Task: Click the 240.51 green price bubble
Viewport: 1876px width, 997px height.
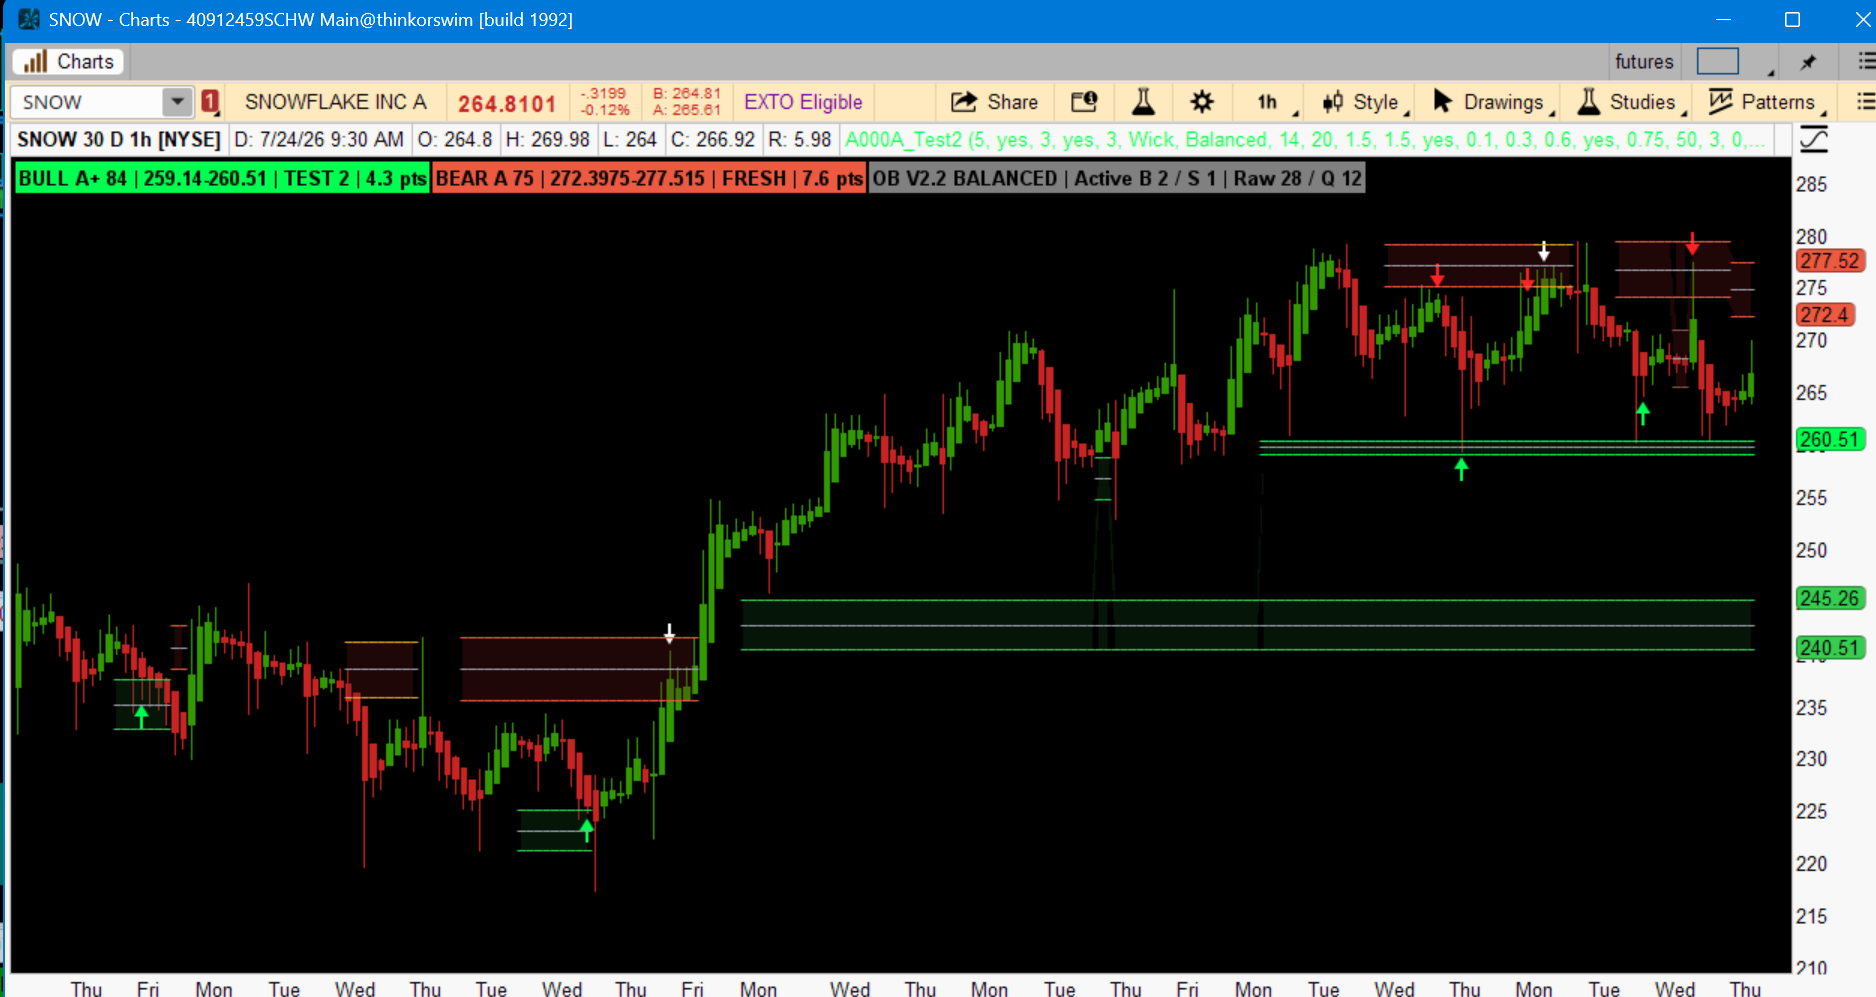Action: click(x=1830, y=648)
